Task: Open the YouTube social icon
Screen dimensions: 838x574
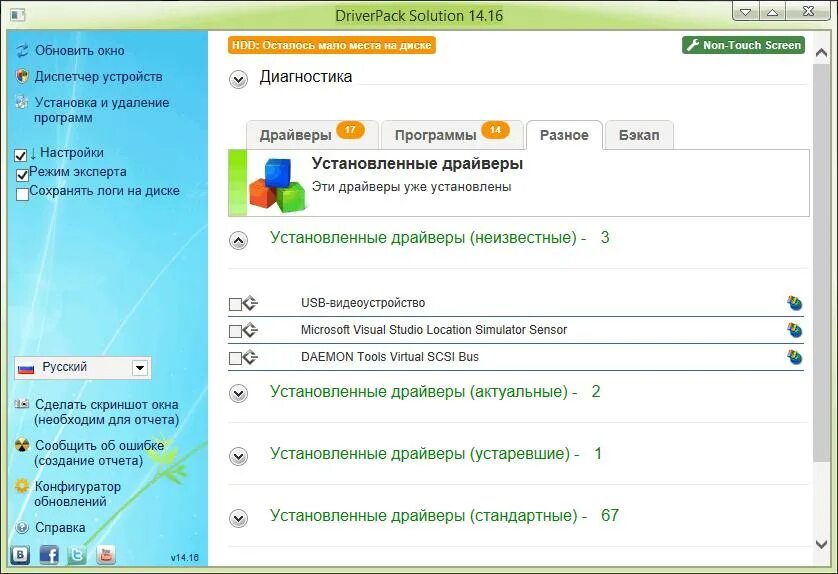Action: click(106, 555)
